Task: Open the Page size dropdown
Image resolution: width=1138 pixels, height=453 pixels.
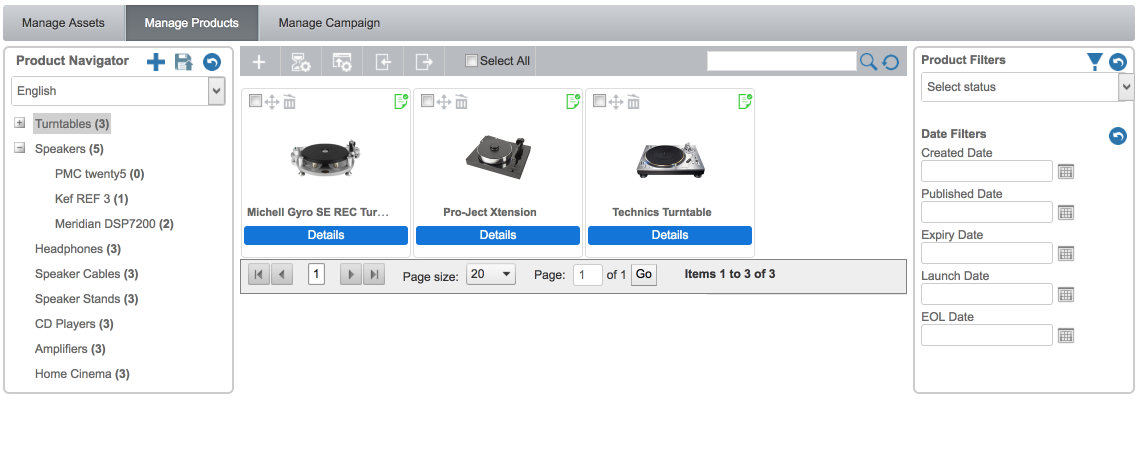Action: coord(490,274)
